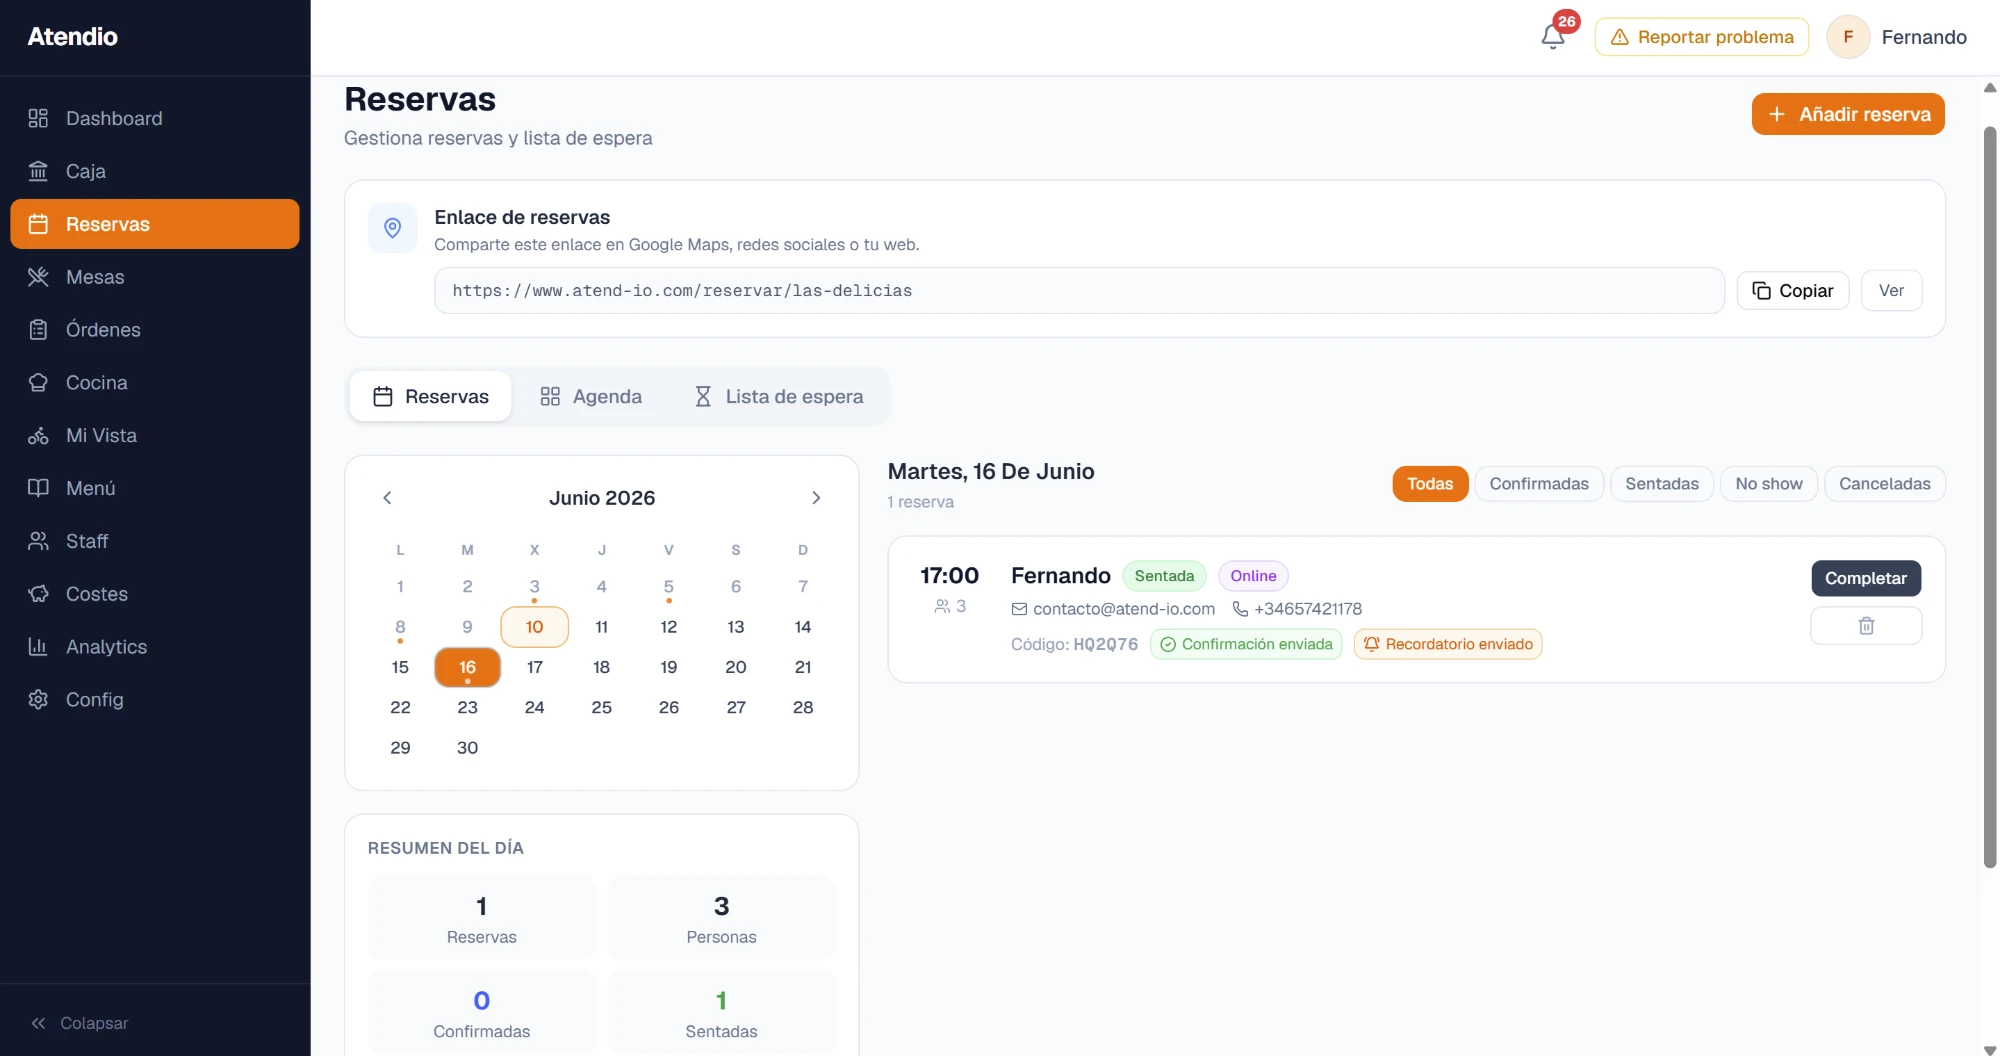Click the Cocina chef hat icon
2000x1056 pixels.
(38, 383)
